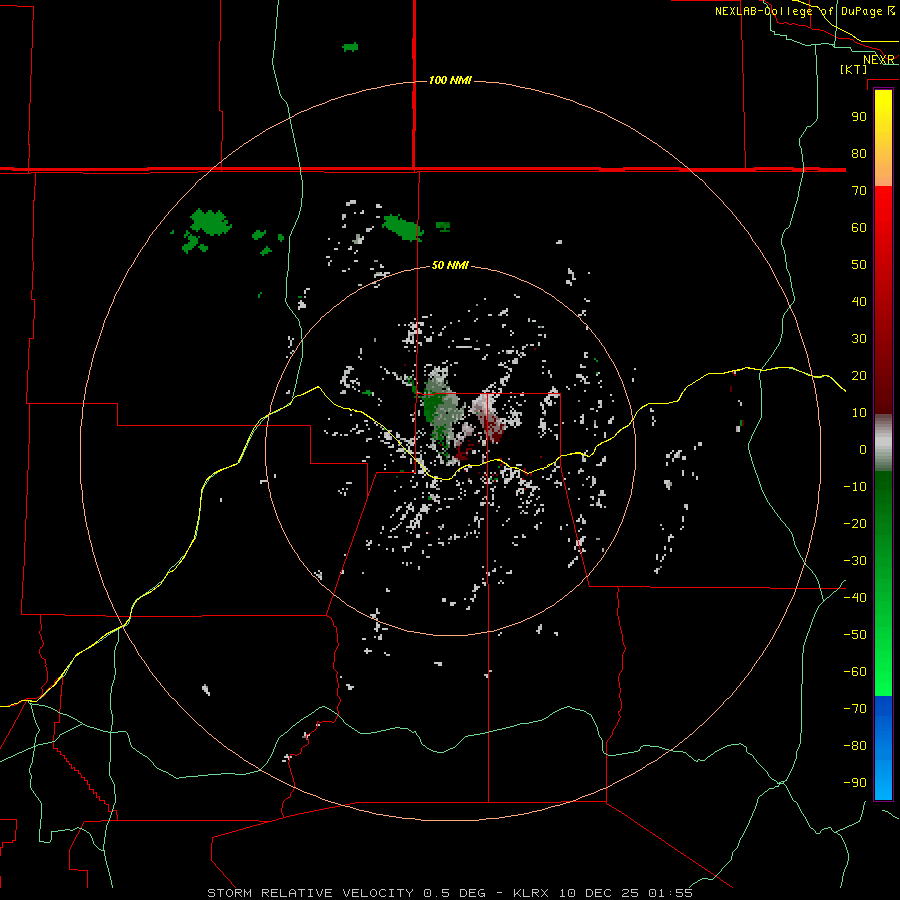Image resolution: width=900 pixels, height=900 pixels.
Task: Click the 60 value on velocity scale
Action: 859,227
